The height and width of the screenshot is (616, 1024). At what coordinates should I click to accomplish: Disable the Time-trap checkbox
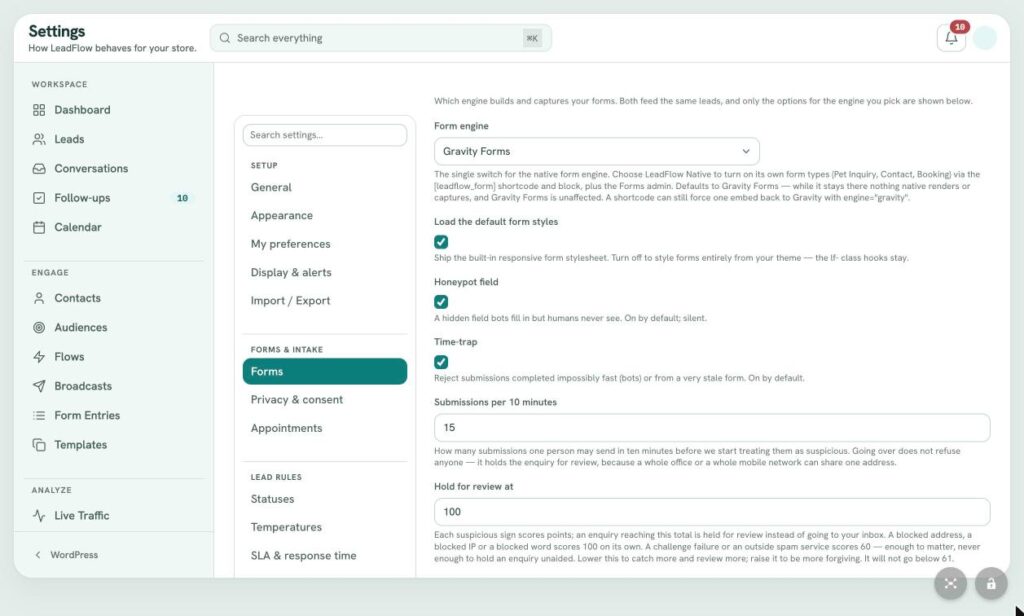[x=441, y=362]
